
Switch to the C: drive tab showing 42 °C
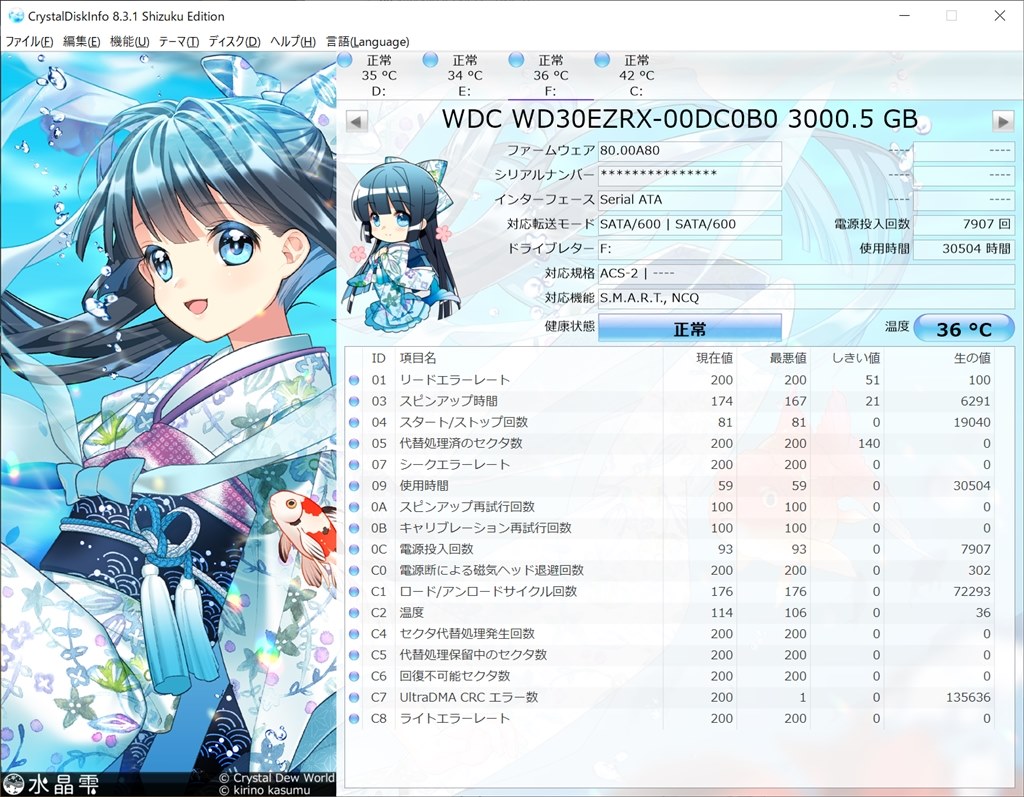(636, 76)
